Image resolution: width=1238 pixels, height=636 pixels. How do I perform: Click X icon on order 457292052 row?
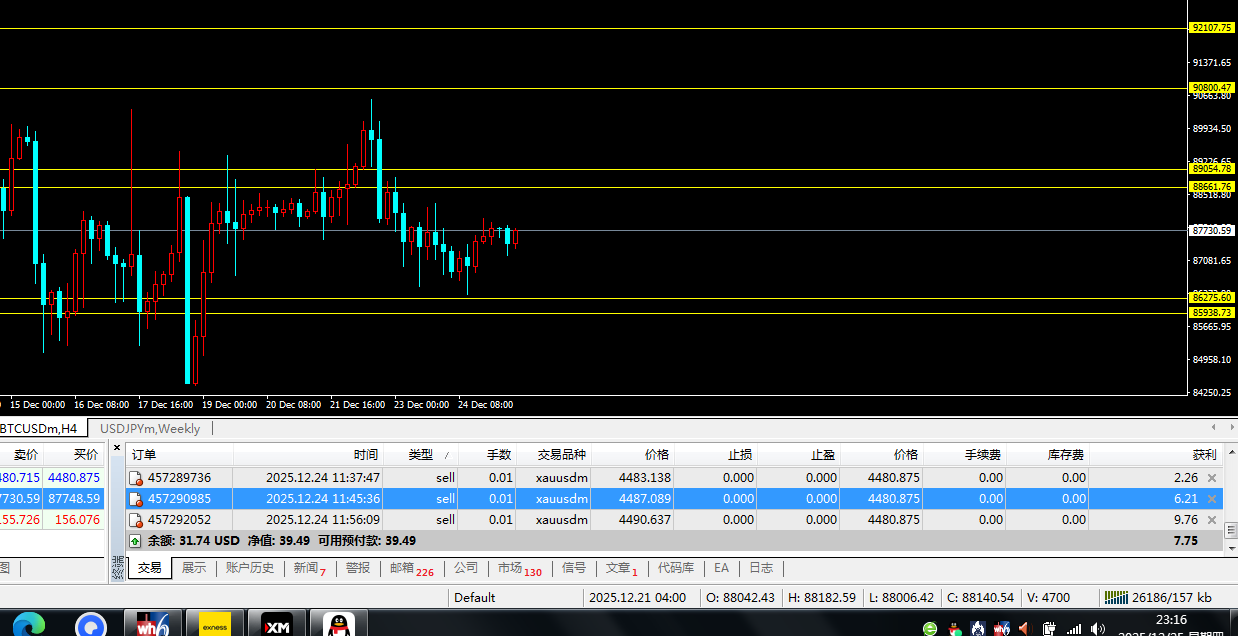[x=1212, y=520]
